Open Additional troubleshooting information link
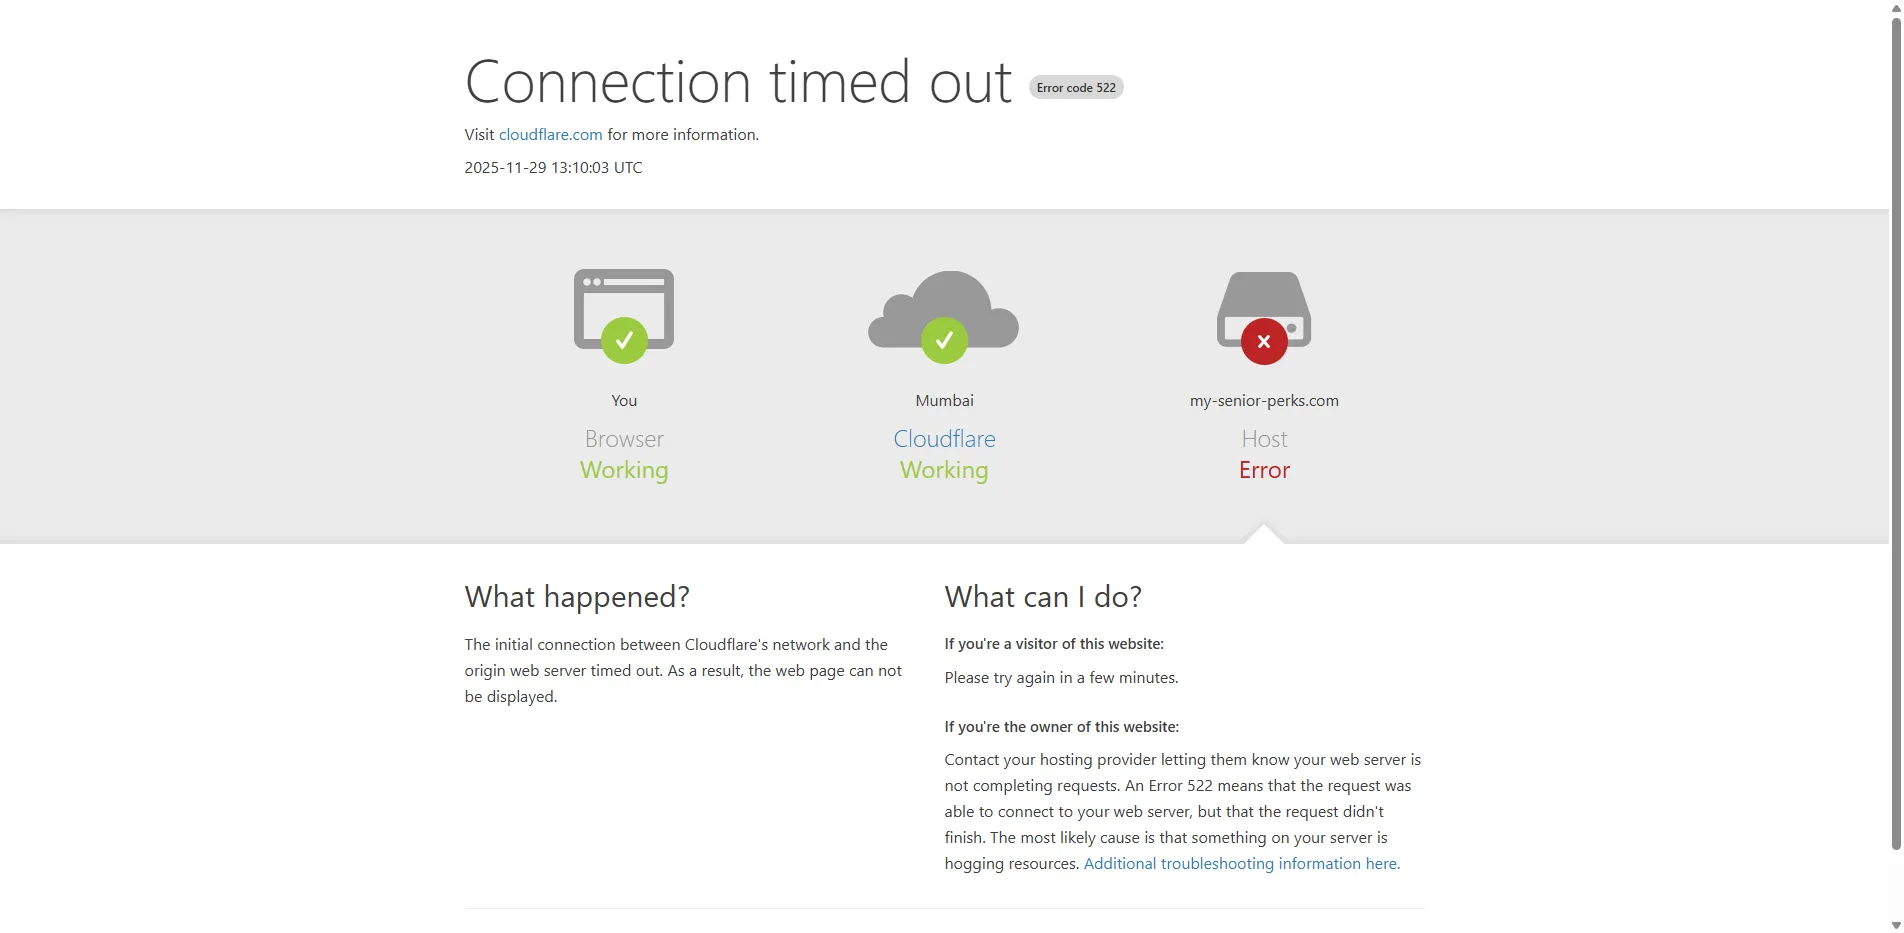The width and height of the screenshot is (1904, 933). coord(1241,864)
